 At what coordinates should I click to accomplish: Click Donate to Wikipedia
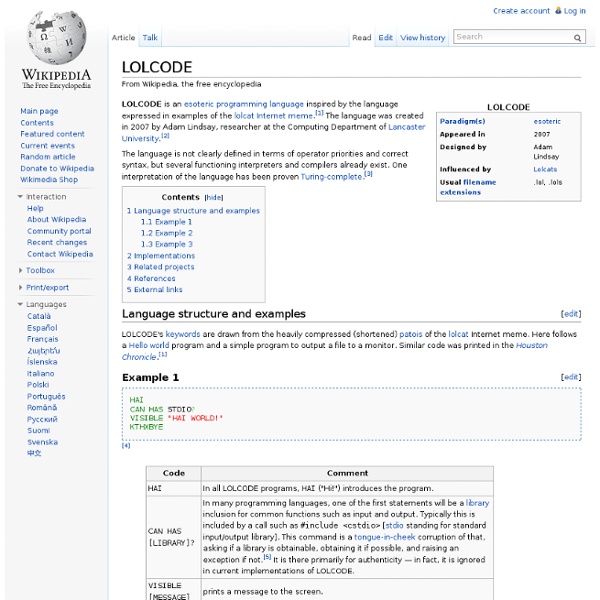pos(57,168)
